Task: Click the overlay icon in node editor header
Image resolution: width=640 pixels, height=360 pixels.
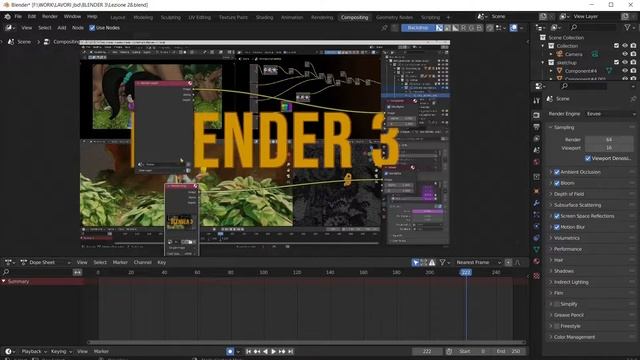Action: click(513, 28)
